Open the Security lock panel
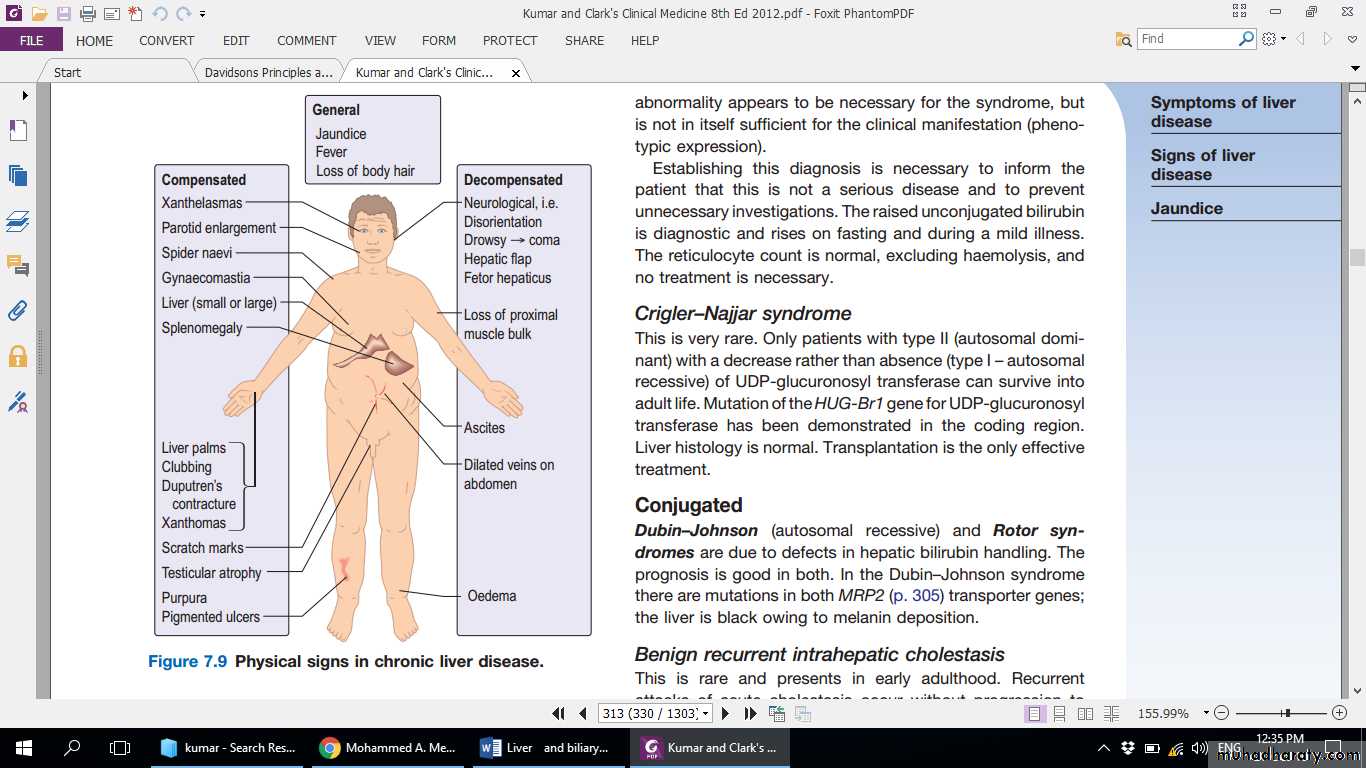 click(18, 356)
